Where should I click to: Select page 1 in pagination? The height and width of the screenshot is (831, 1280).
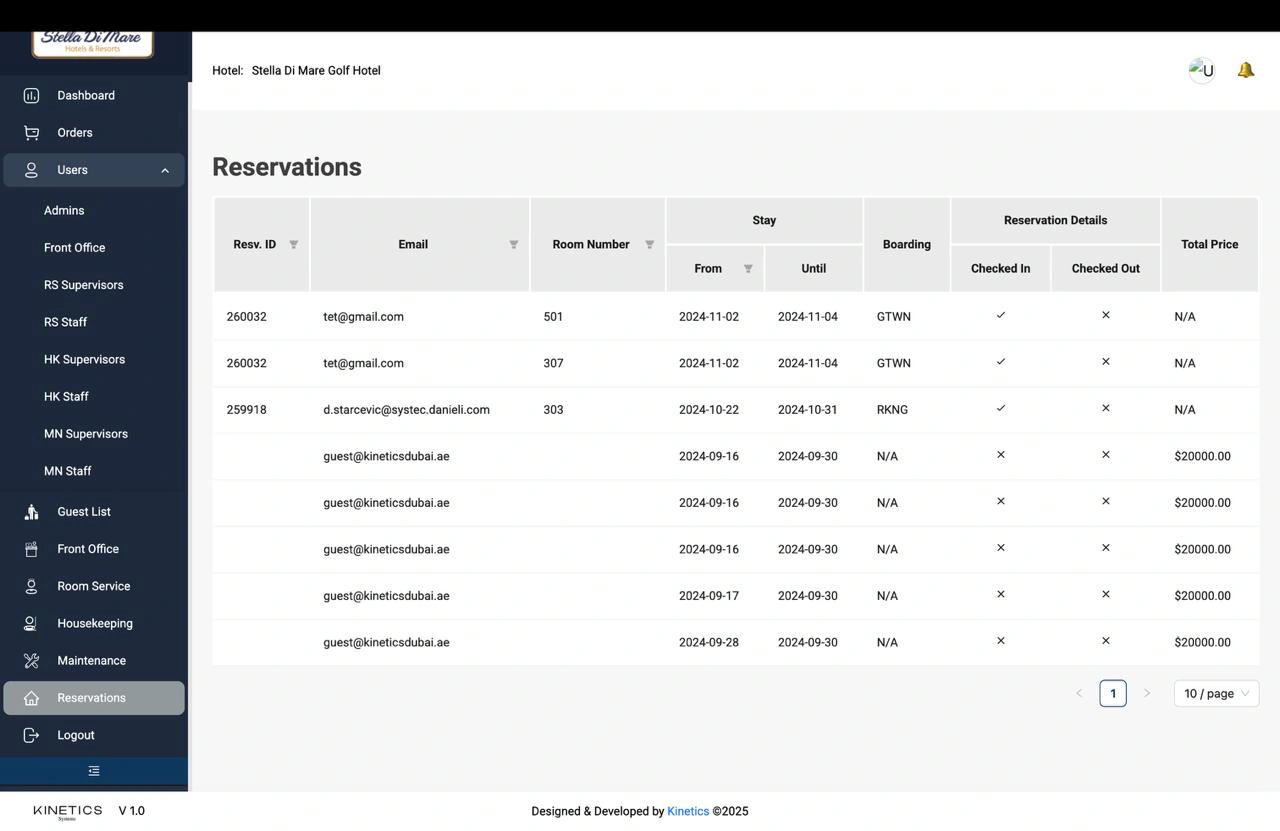1113,694
